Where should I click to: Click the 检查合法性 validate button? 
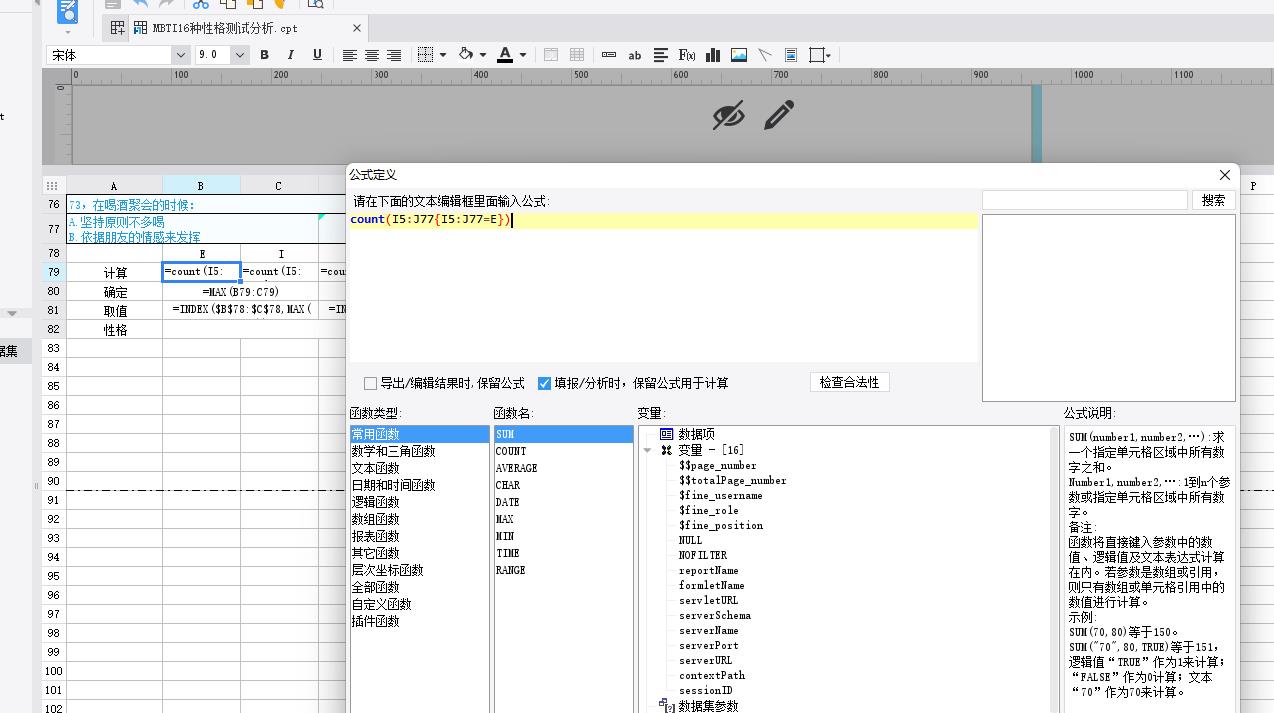click(849, 382)
